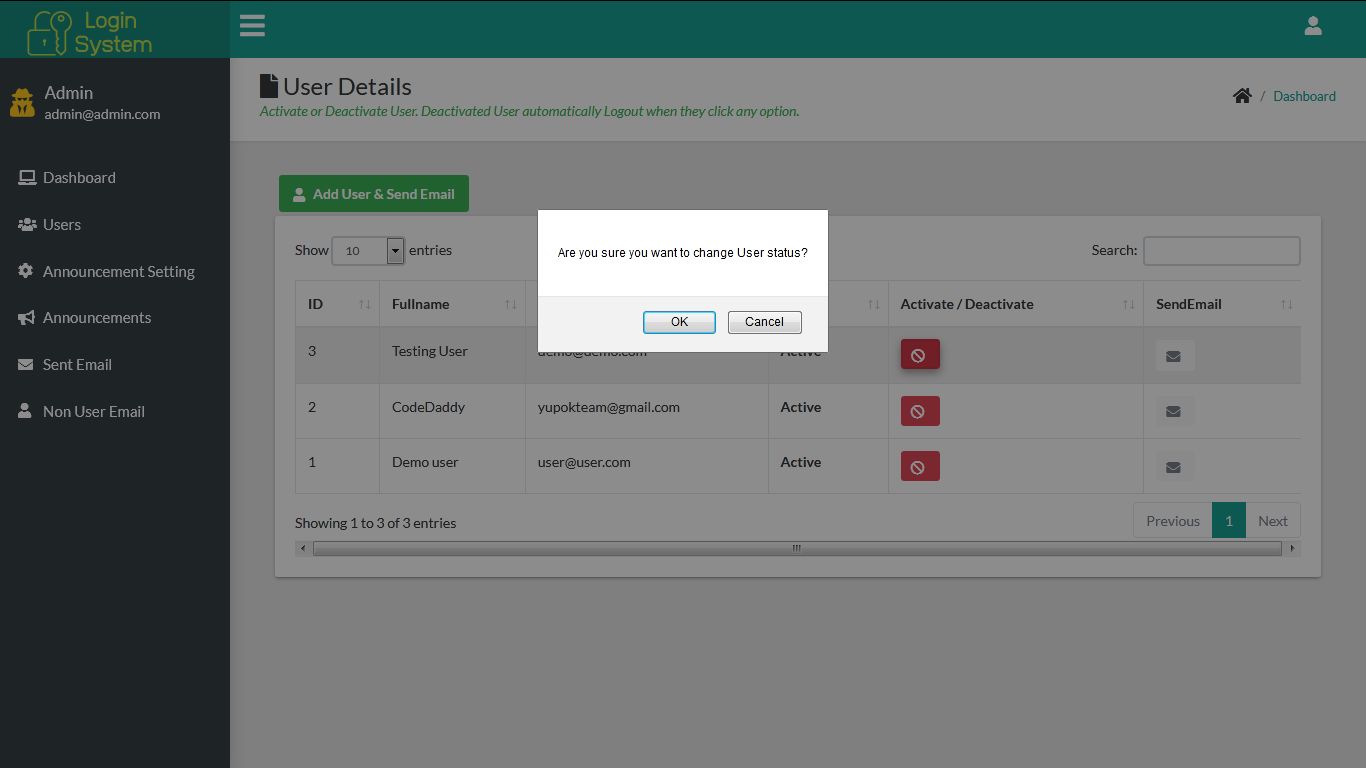The height and width of the screenshot is (768, 1366).
Task: Confirm the dialog with OK
Action: [x=679, y=322]
